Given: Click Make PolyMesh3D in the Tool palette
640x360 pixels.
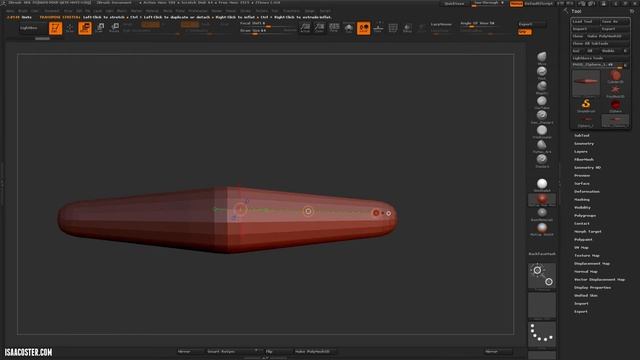Looking at the screenshot, I should pos(607,36).
